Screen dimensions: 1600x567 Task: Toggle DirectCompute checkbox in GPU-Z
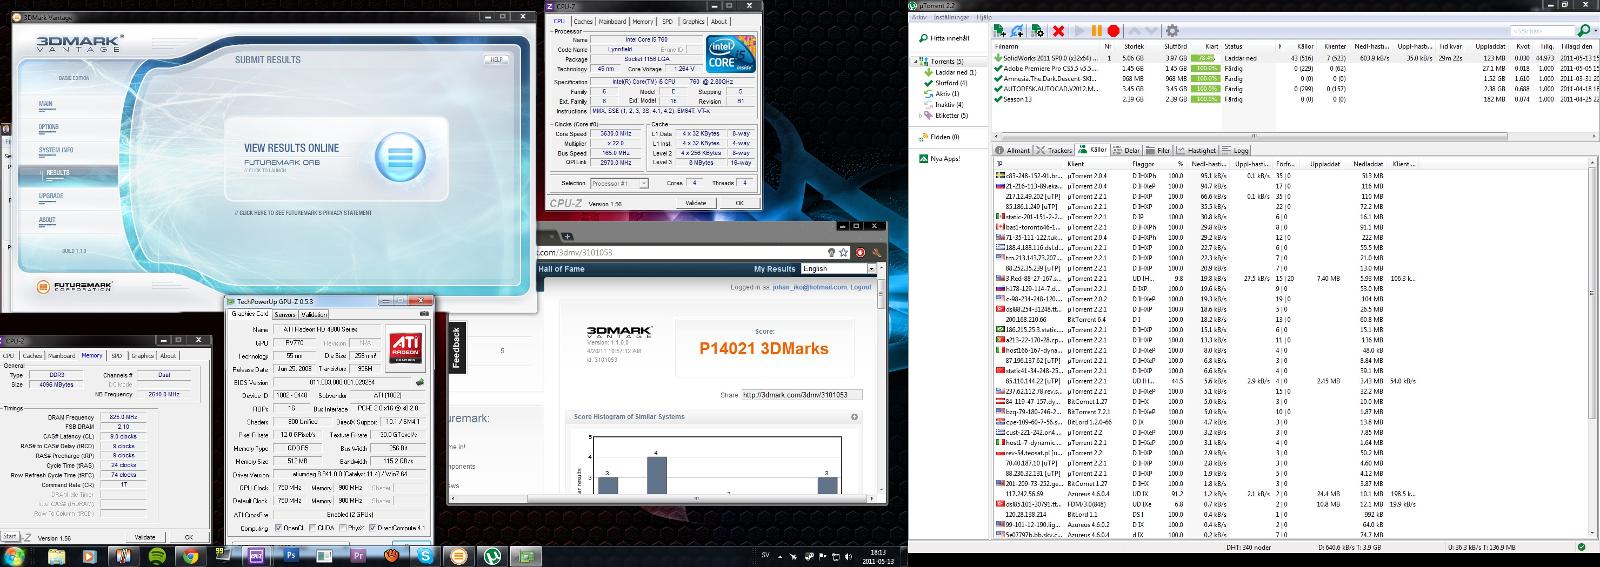372,528
